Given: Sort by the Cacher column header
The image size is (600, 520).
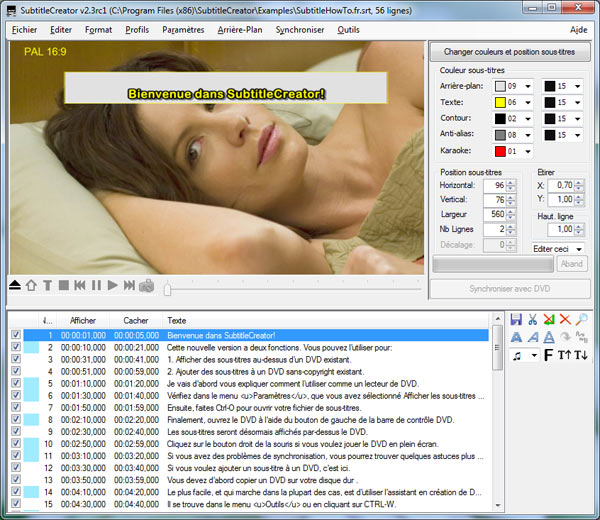Looking at the screenshot, I should click(136, 321).
